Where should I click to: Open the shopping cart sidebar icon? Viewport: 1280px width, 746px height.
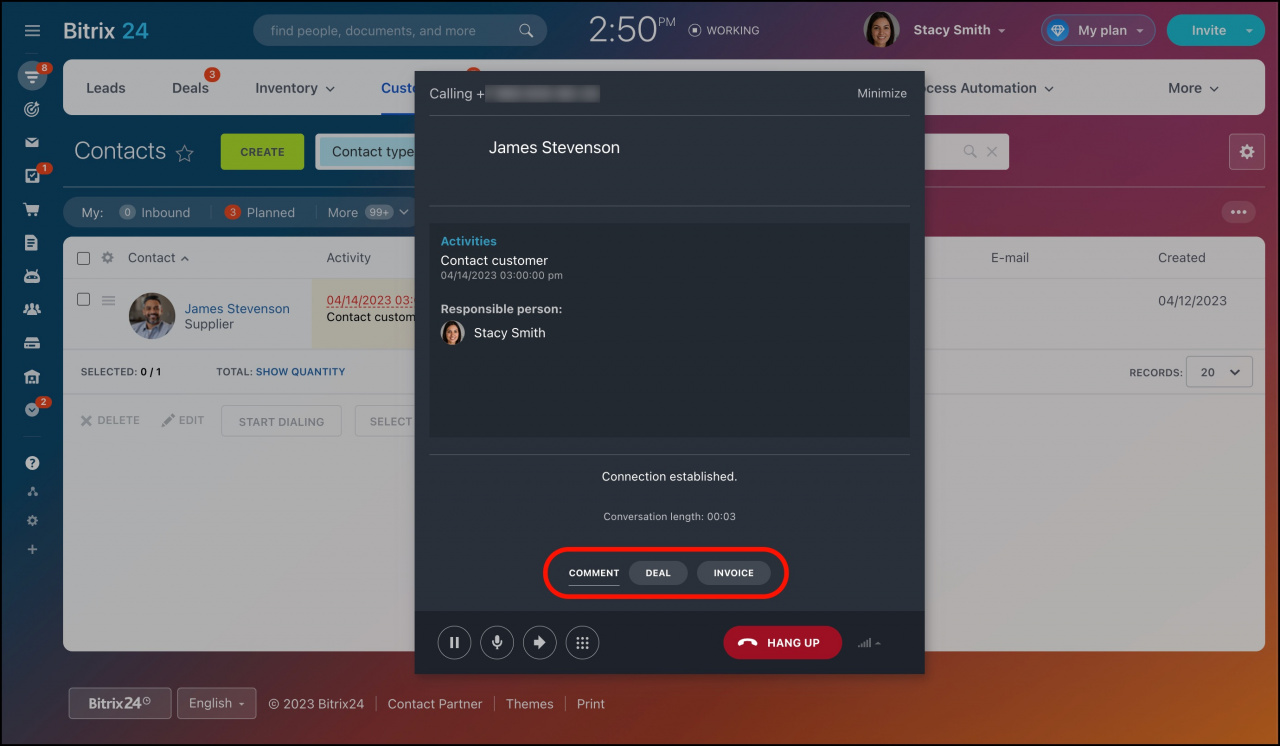coord(32,210)
